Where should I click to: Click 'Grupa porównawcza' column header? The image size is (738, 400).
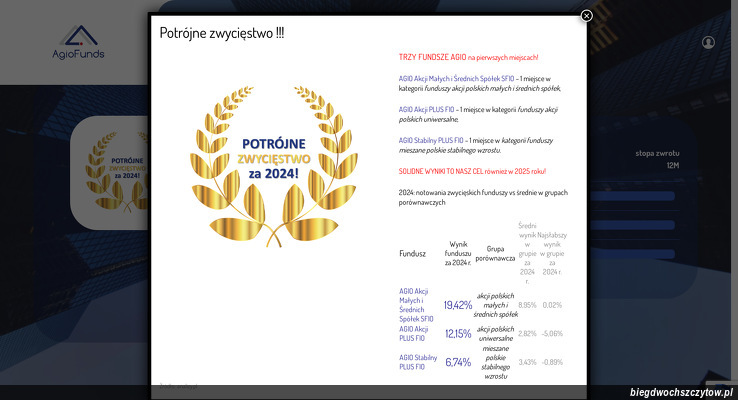coord(495,254)
